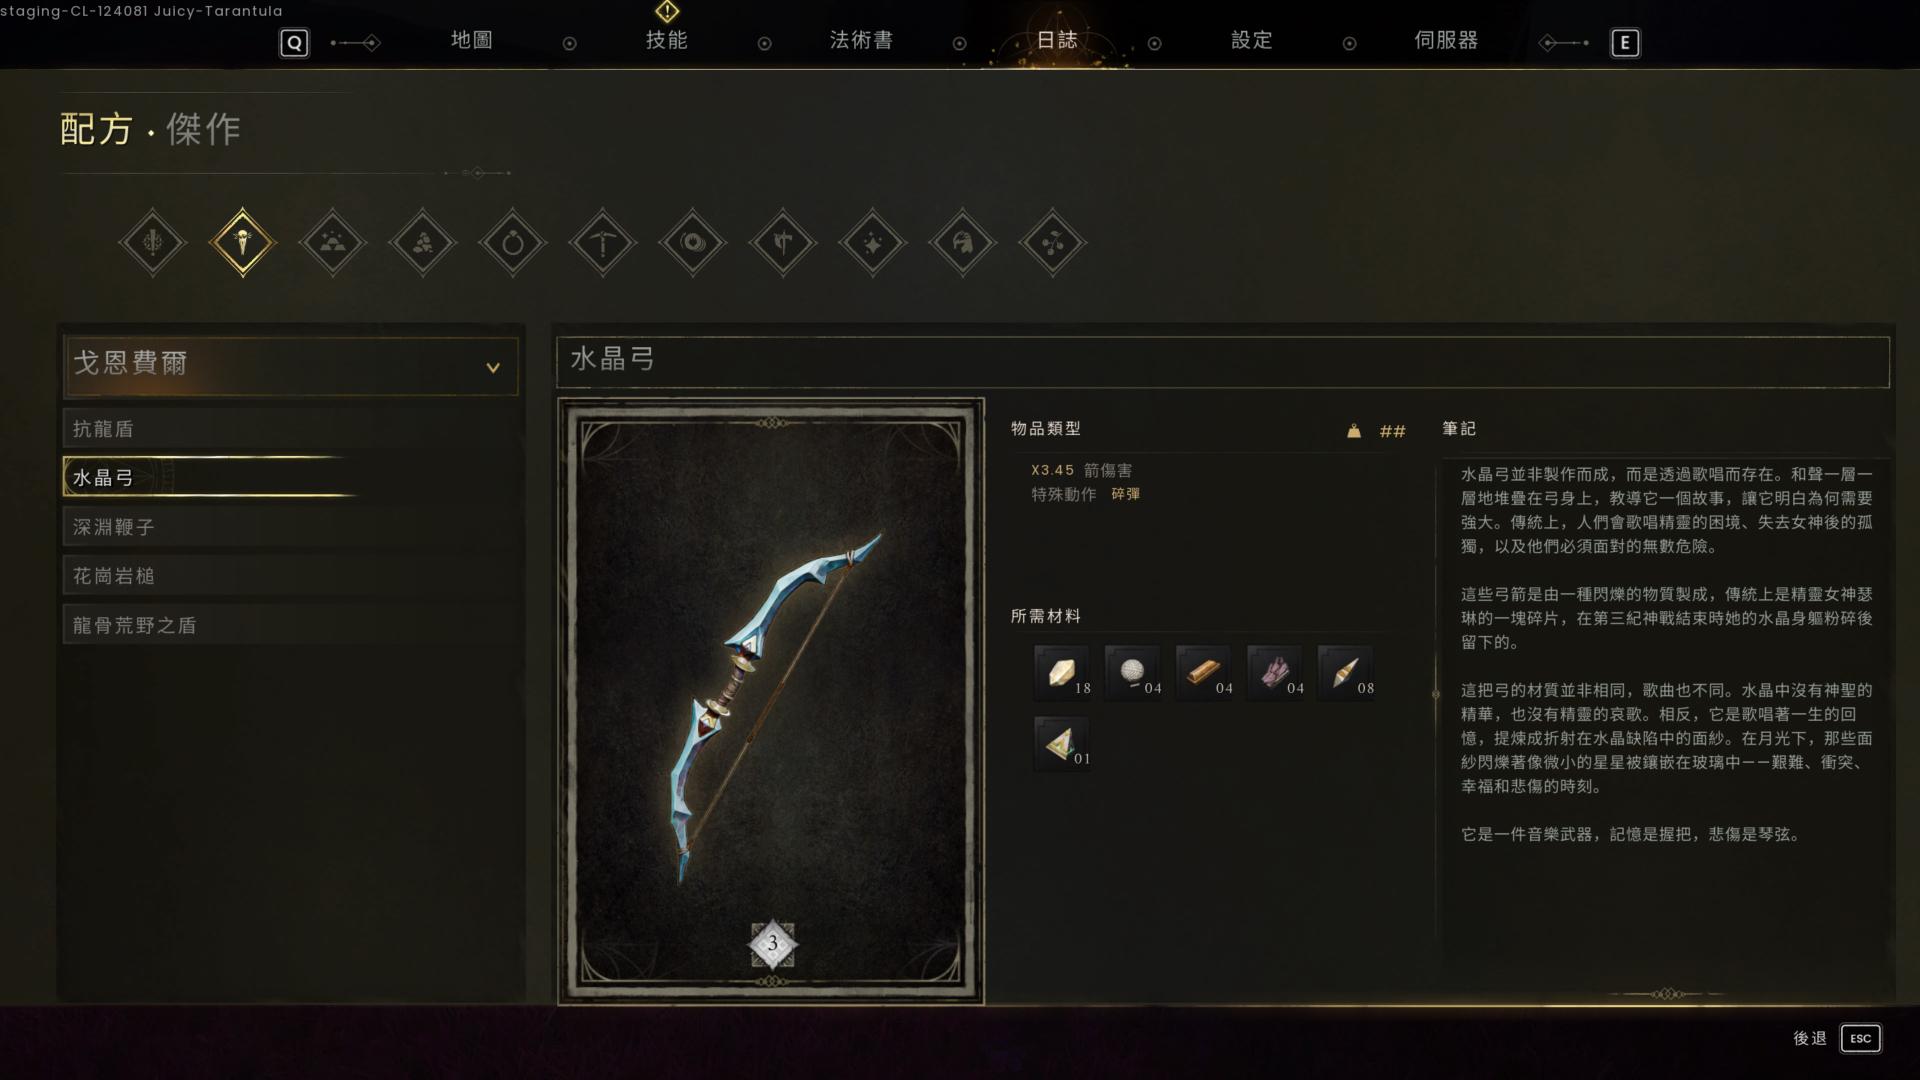Click the crystal bow card thumbnail

(771, 701)
